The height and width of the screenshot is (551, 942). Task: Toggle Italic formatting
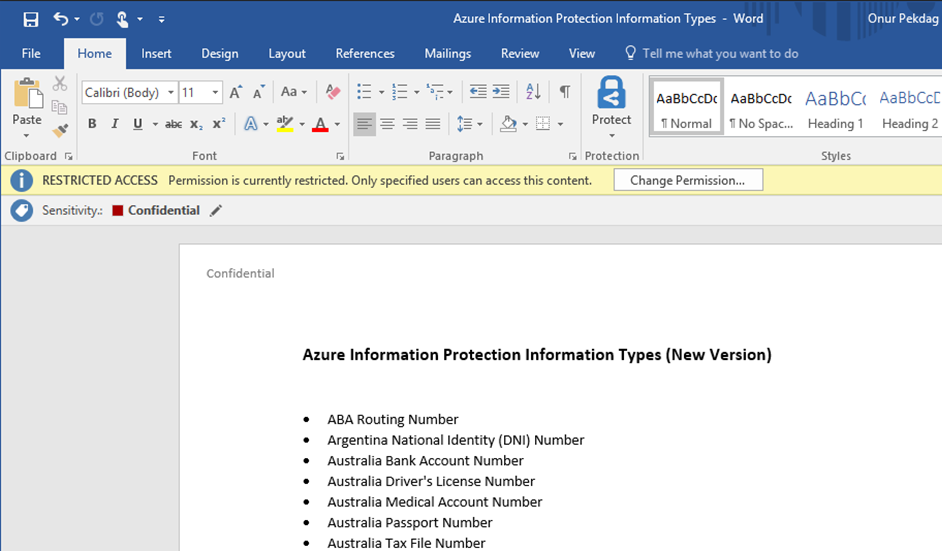pyautogui.click(x=114, y=124)
